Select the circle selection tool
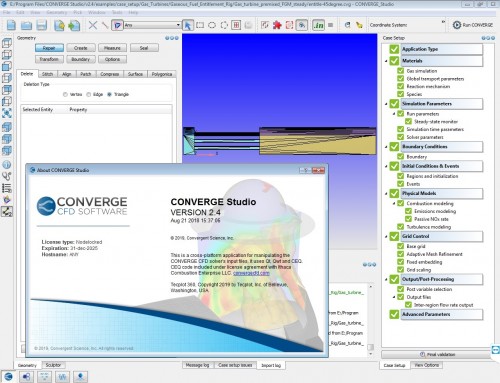 point(212,25)
